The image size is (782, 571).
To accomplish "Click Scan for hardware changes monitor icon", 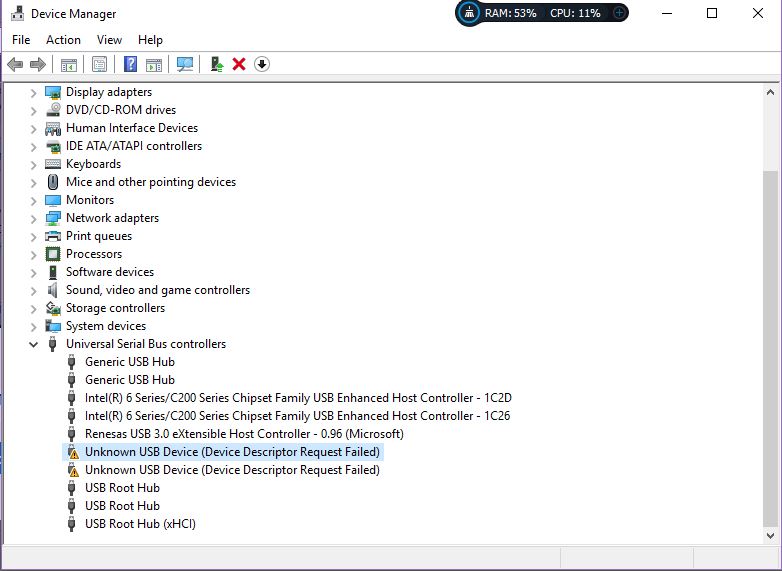I will coord(185,64).
